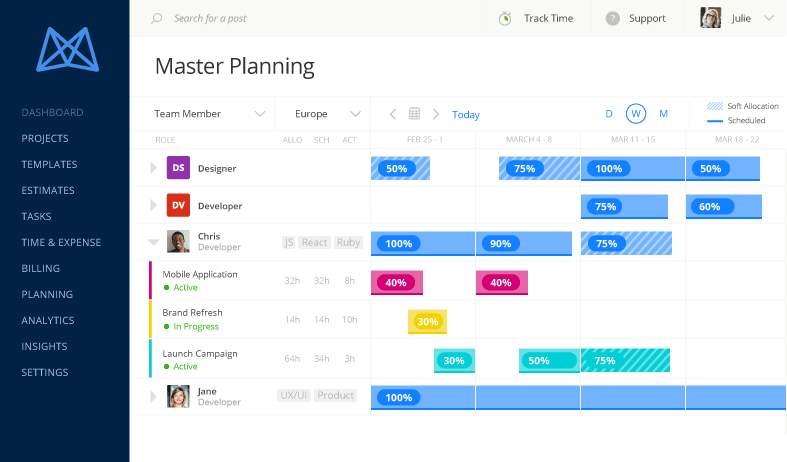787x462 pixels.
Task: Open Projects in the sidebar
Action: click(x=45, y=138)
